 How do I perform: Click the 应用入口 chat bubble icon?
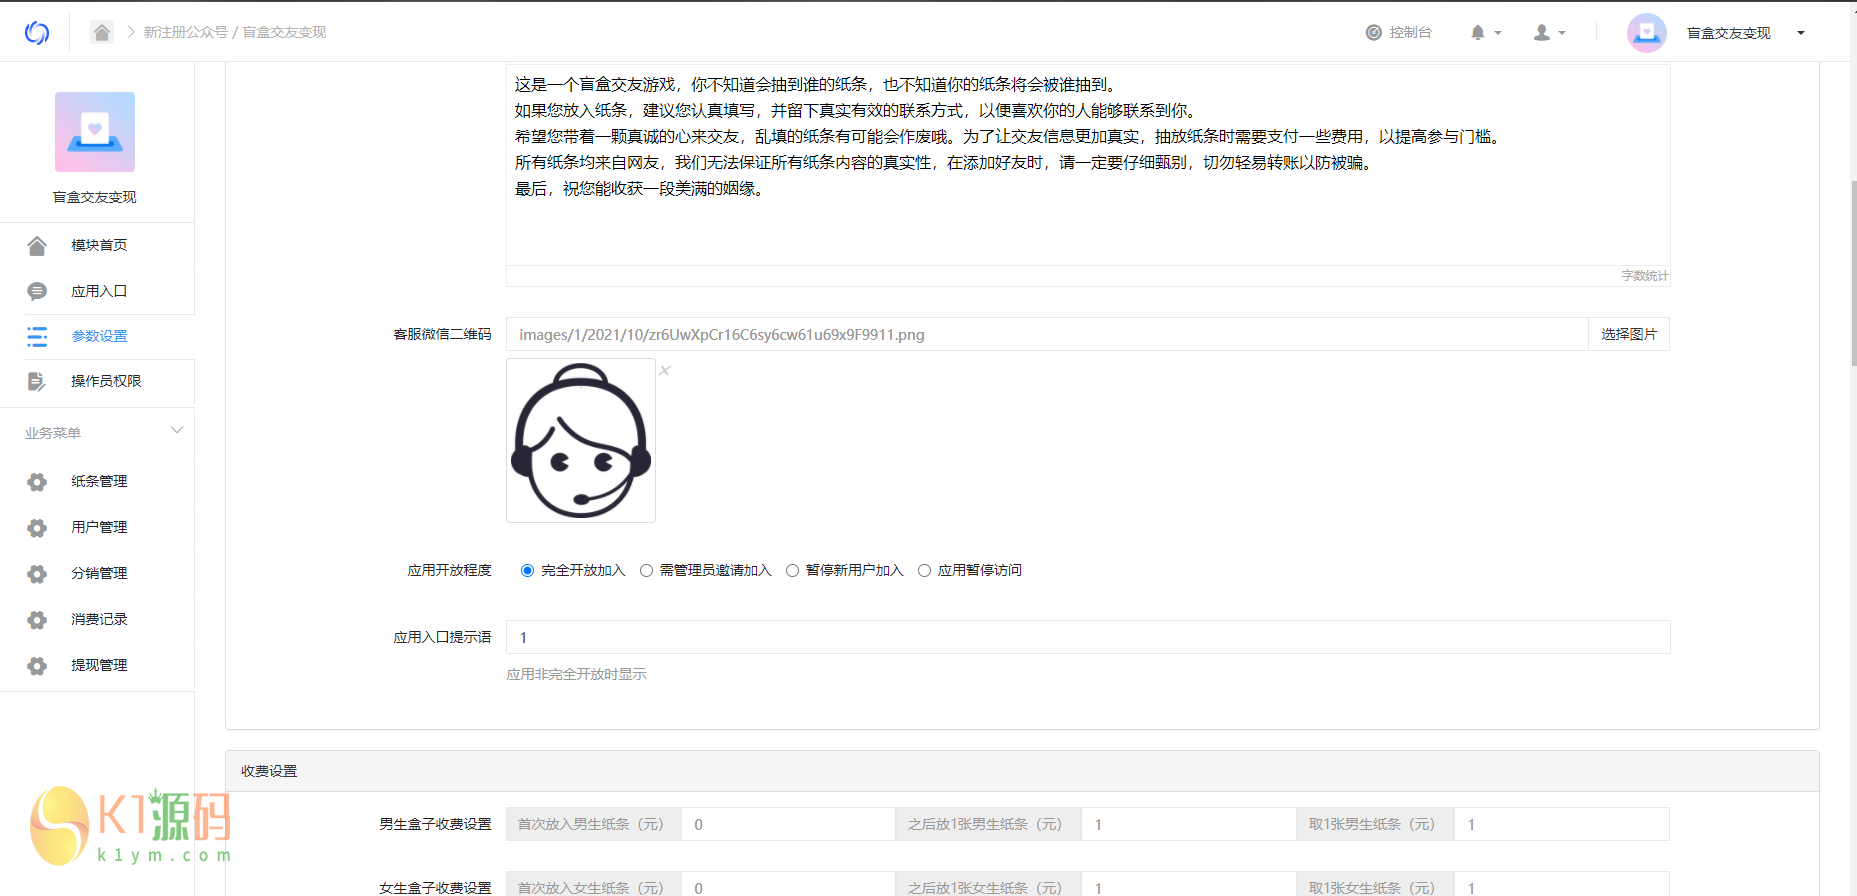click(x=37, y=292)
